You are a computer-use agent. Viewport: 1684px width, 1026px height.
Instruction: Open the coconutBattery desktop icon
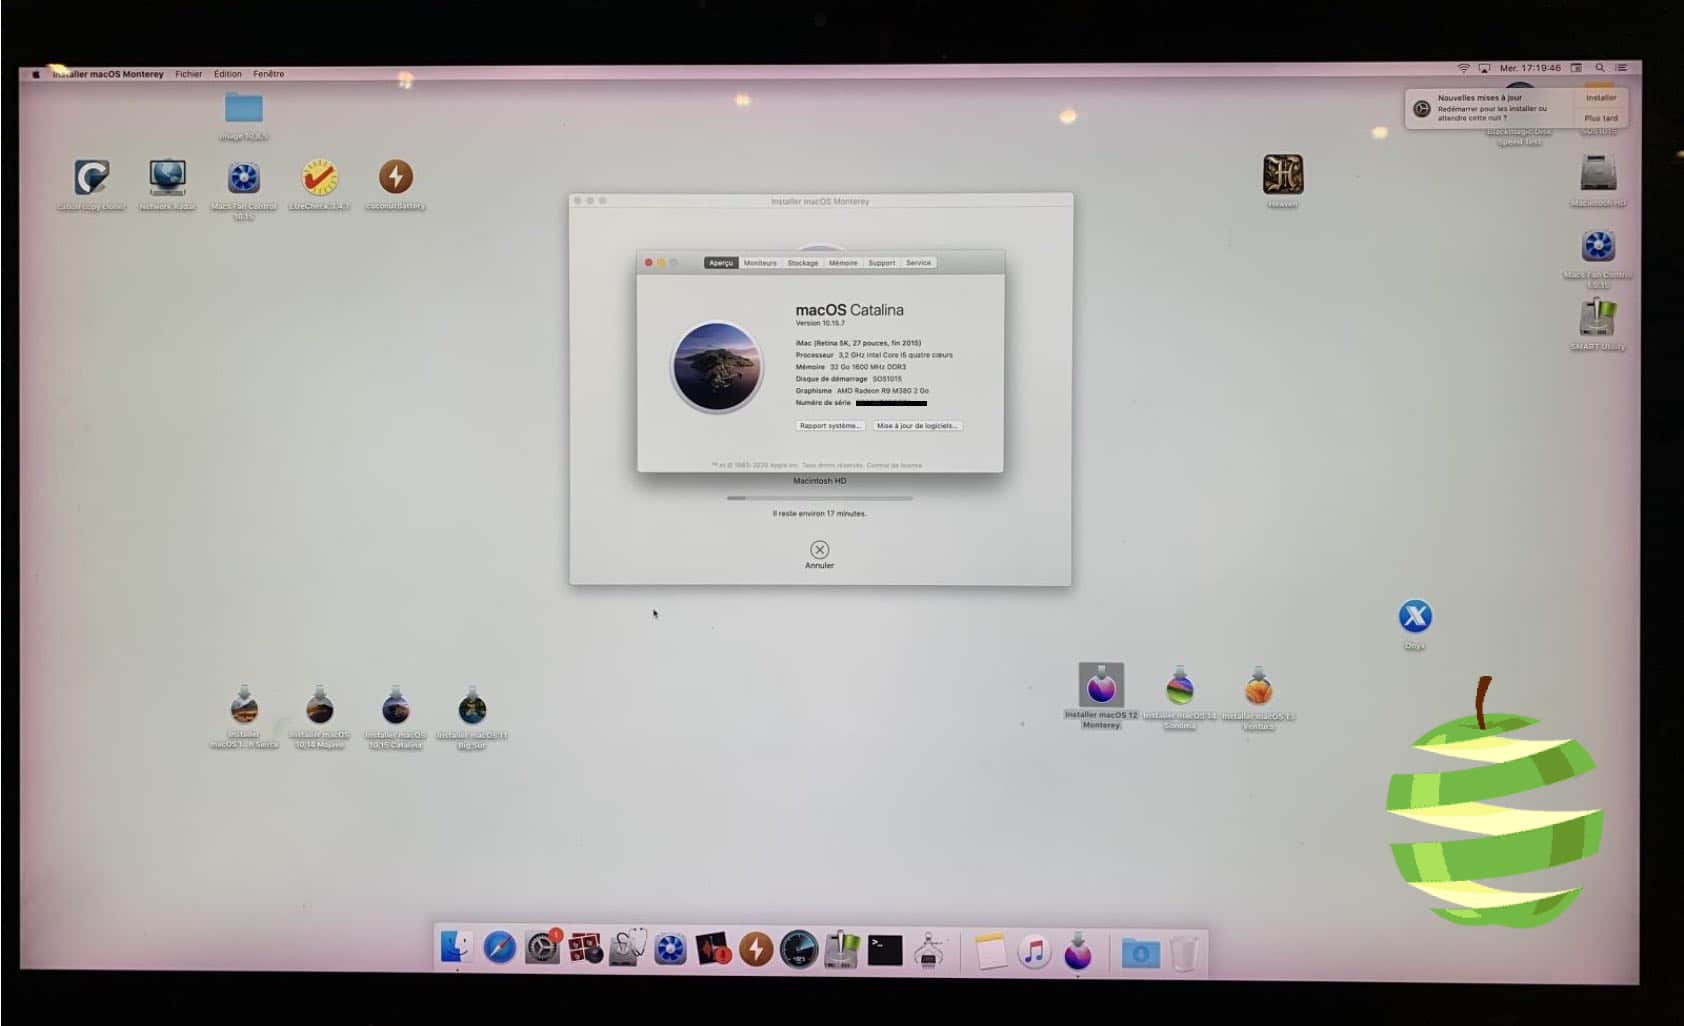(395, 178)
